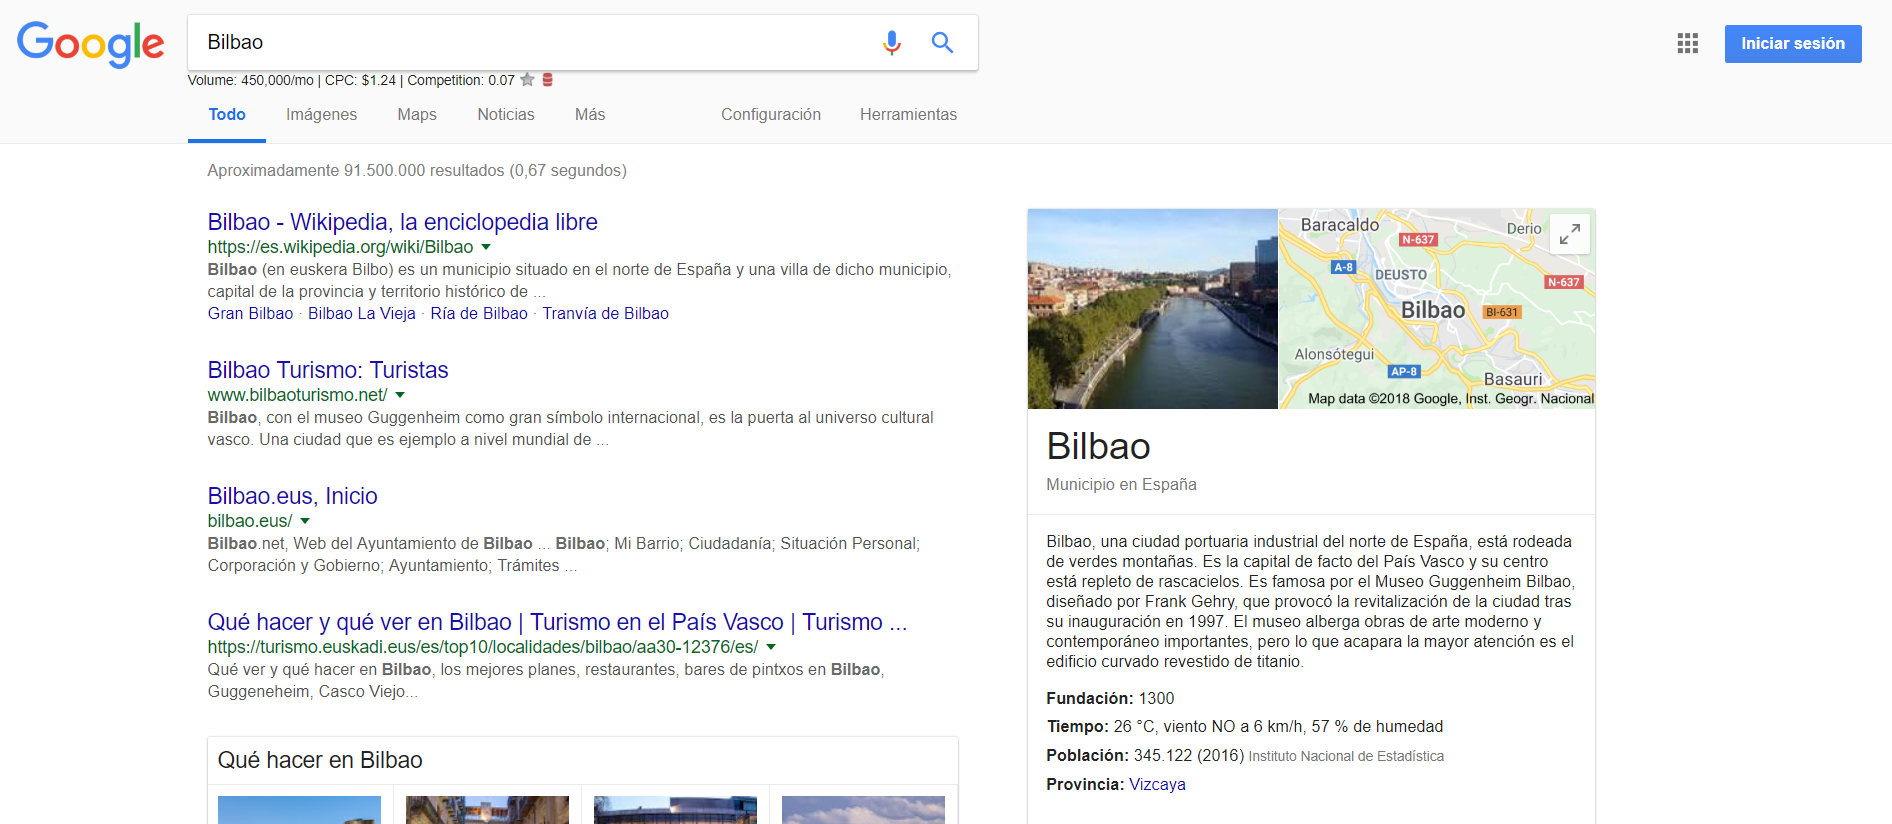Open dropdown arrow next to bilbao.eus URL
Image resolution: width=1892 pixels, height=824 pixels.
305,521
